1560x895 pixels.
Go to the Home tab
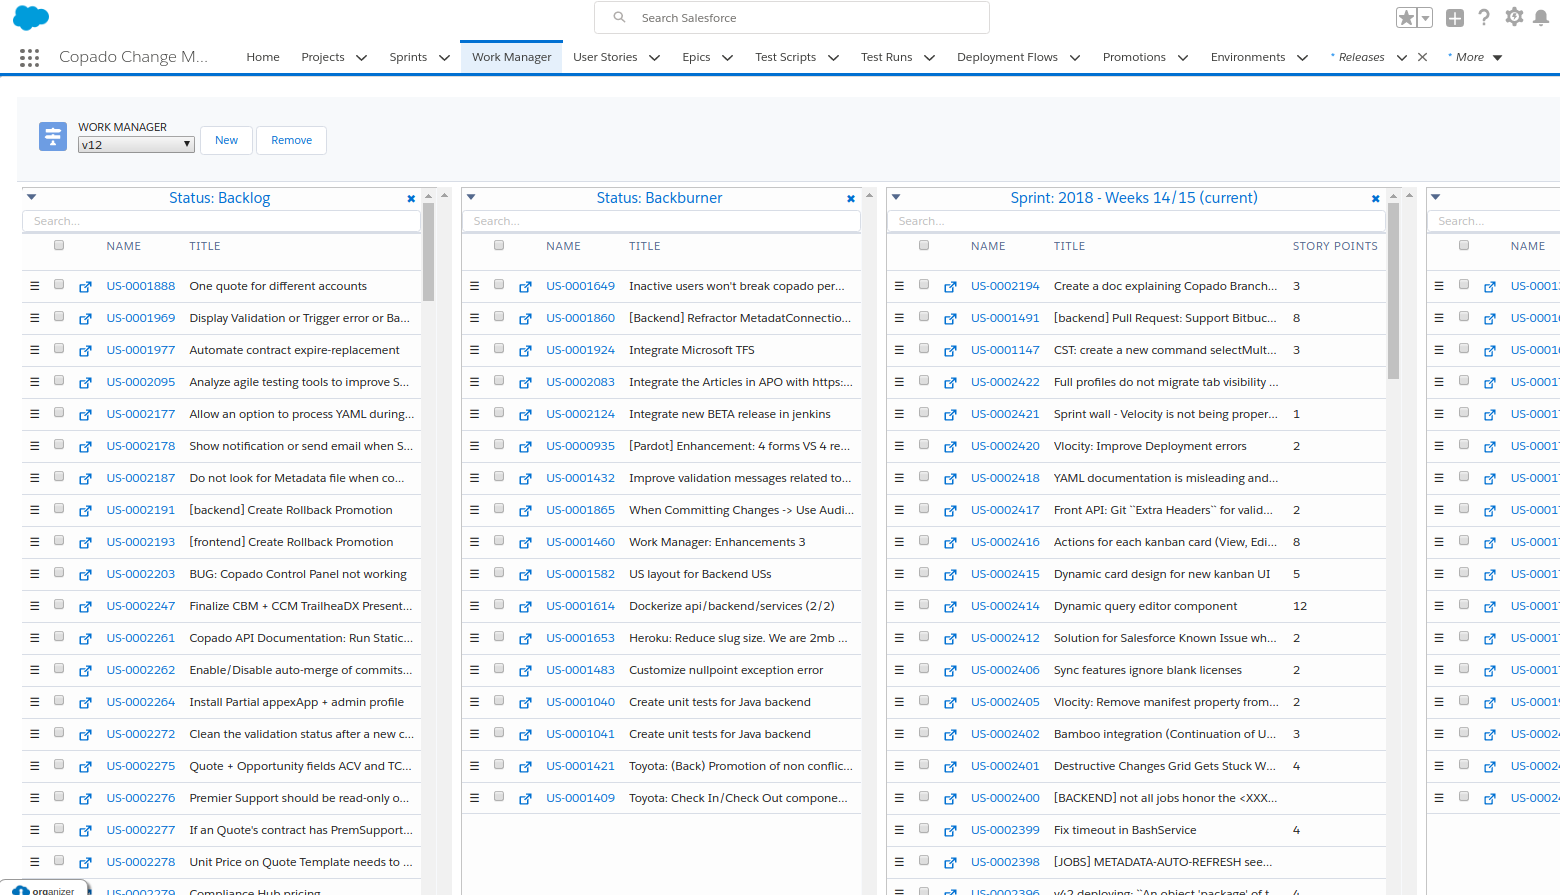pos(263,57)
